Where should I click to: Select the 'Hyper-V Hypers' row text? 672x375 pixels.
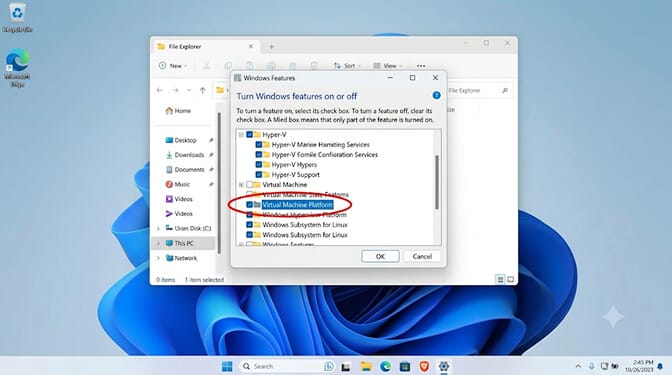294,165
